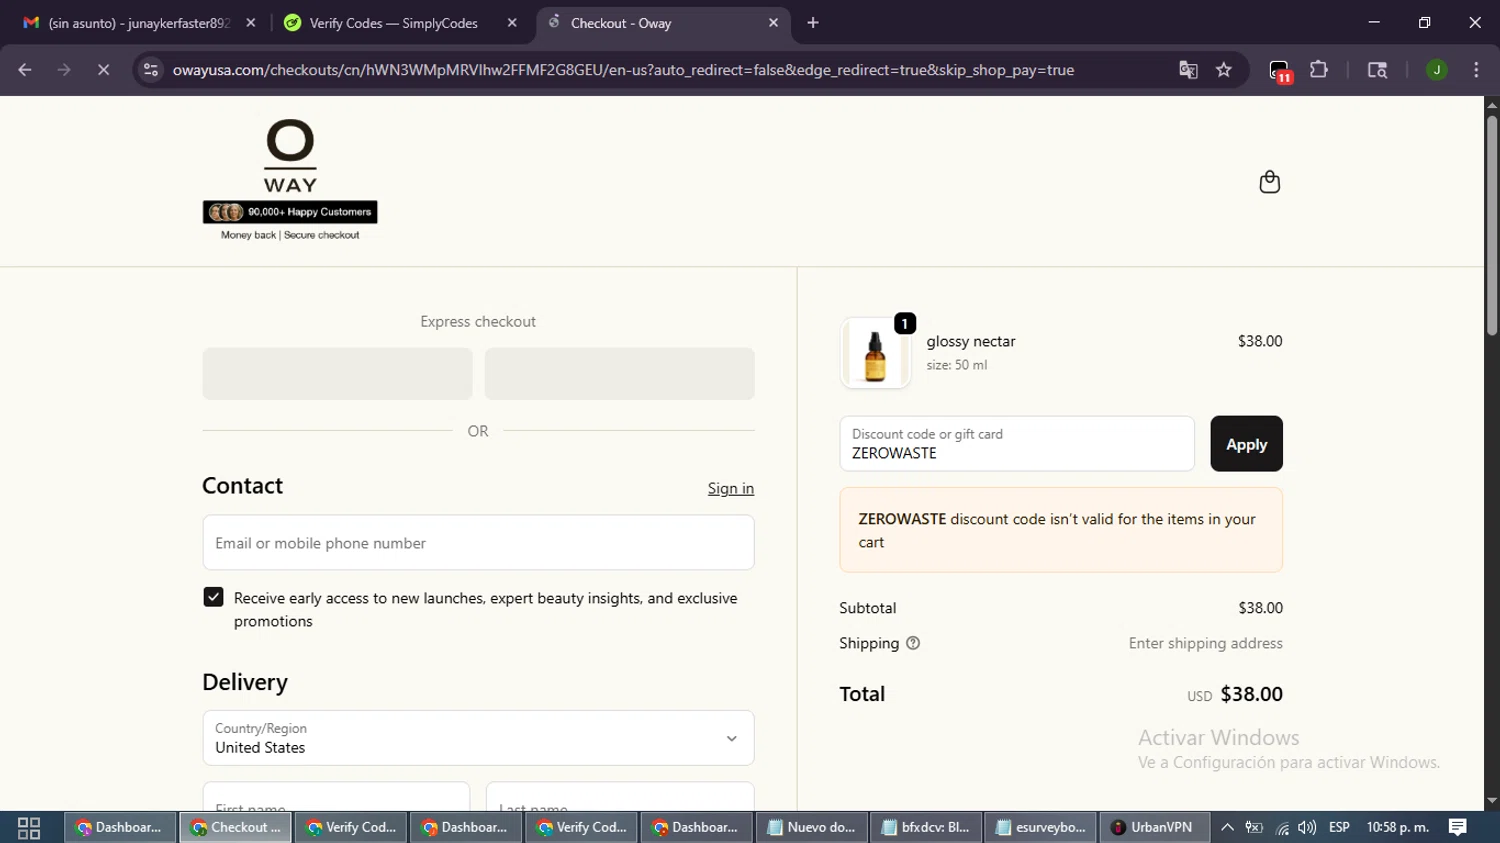
Task: Click the Last name field
Action: (620, 797)
